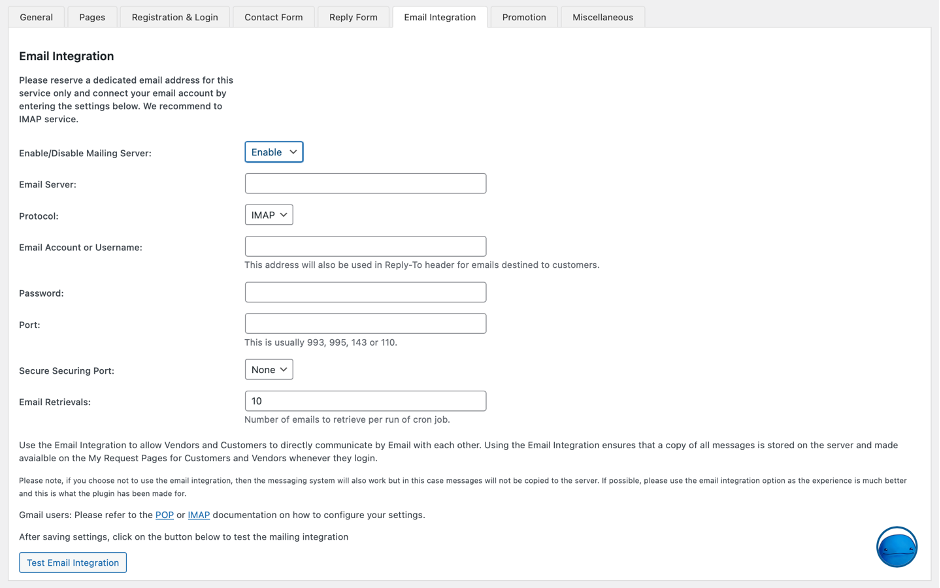This screenshot has width=940, height=588.
Task: Focus the Password input field
Action: click(x=365, y=293)
